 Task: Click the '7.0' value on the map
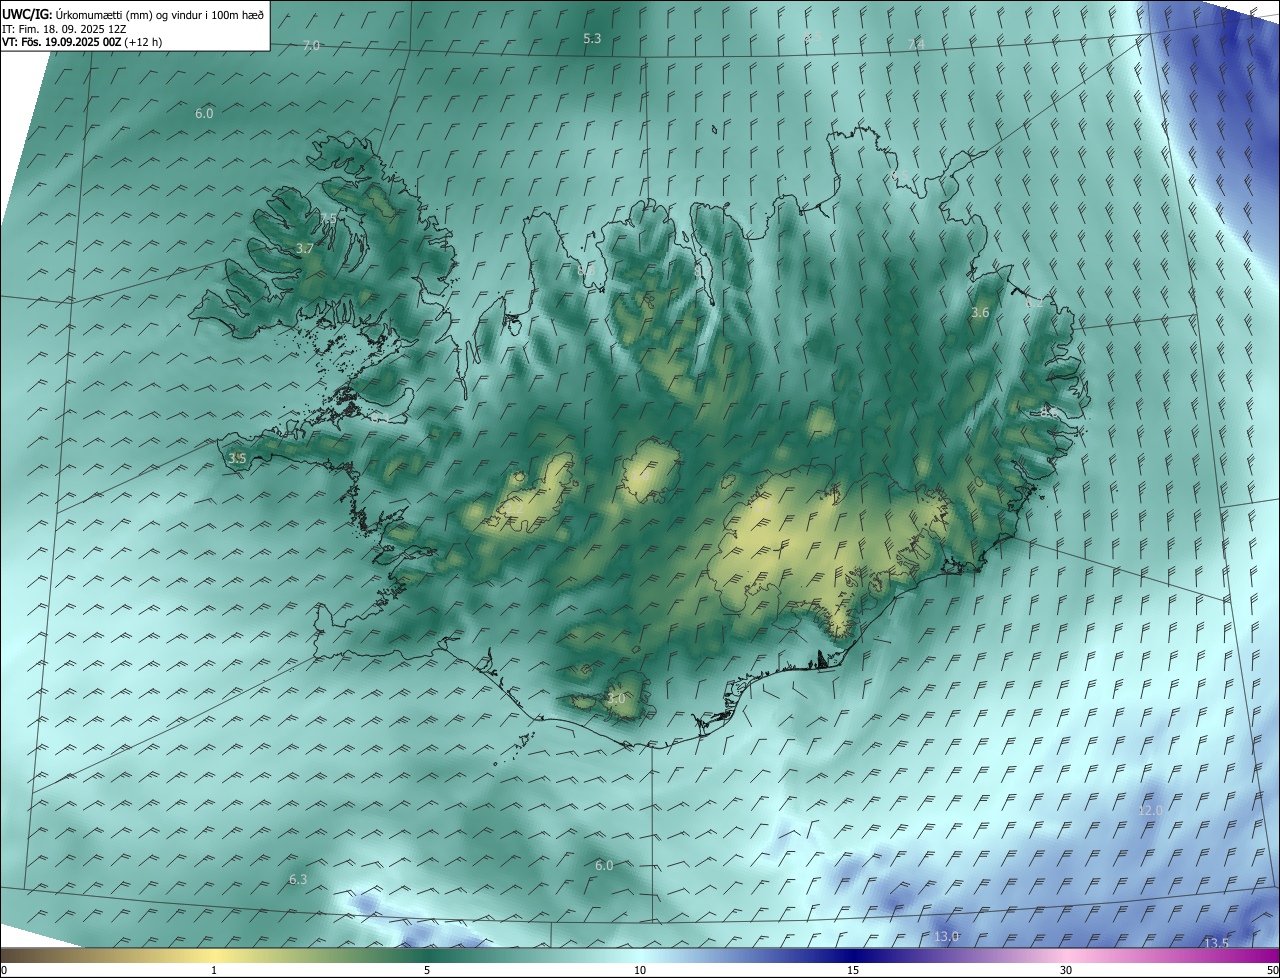[x=311, y=46]
